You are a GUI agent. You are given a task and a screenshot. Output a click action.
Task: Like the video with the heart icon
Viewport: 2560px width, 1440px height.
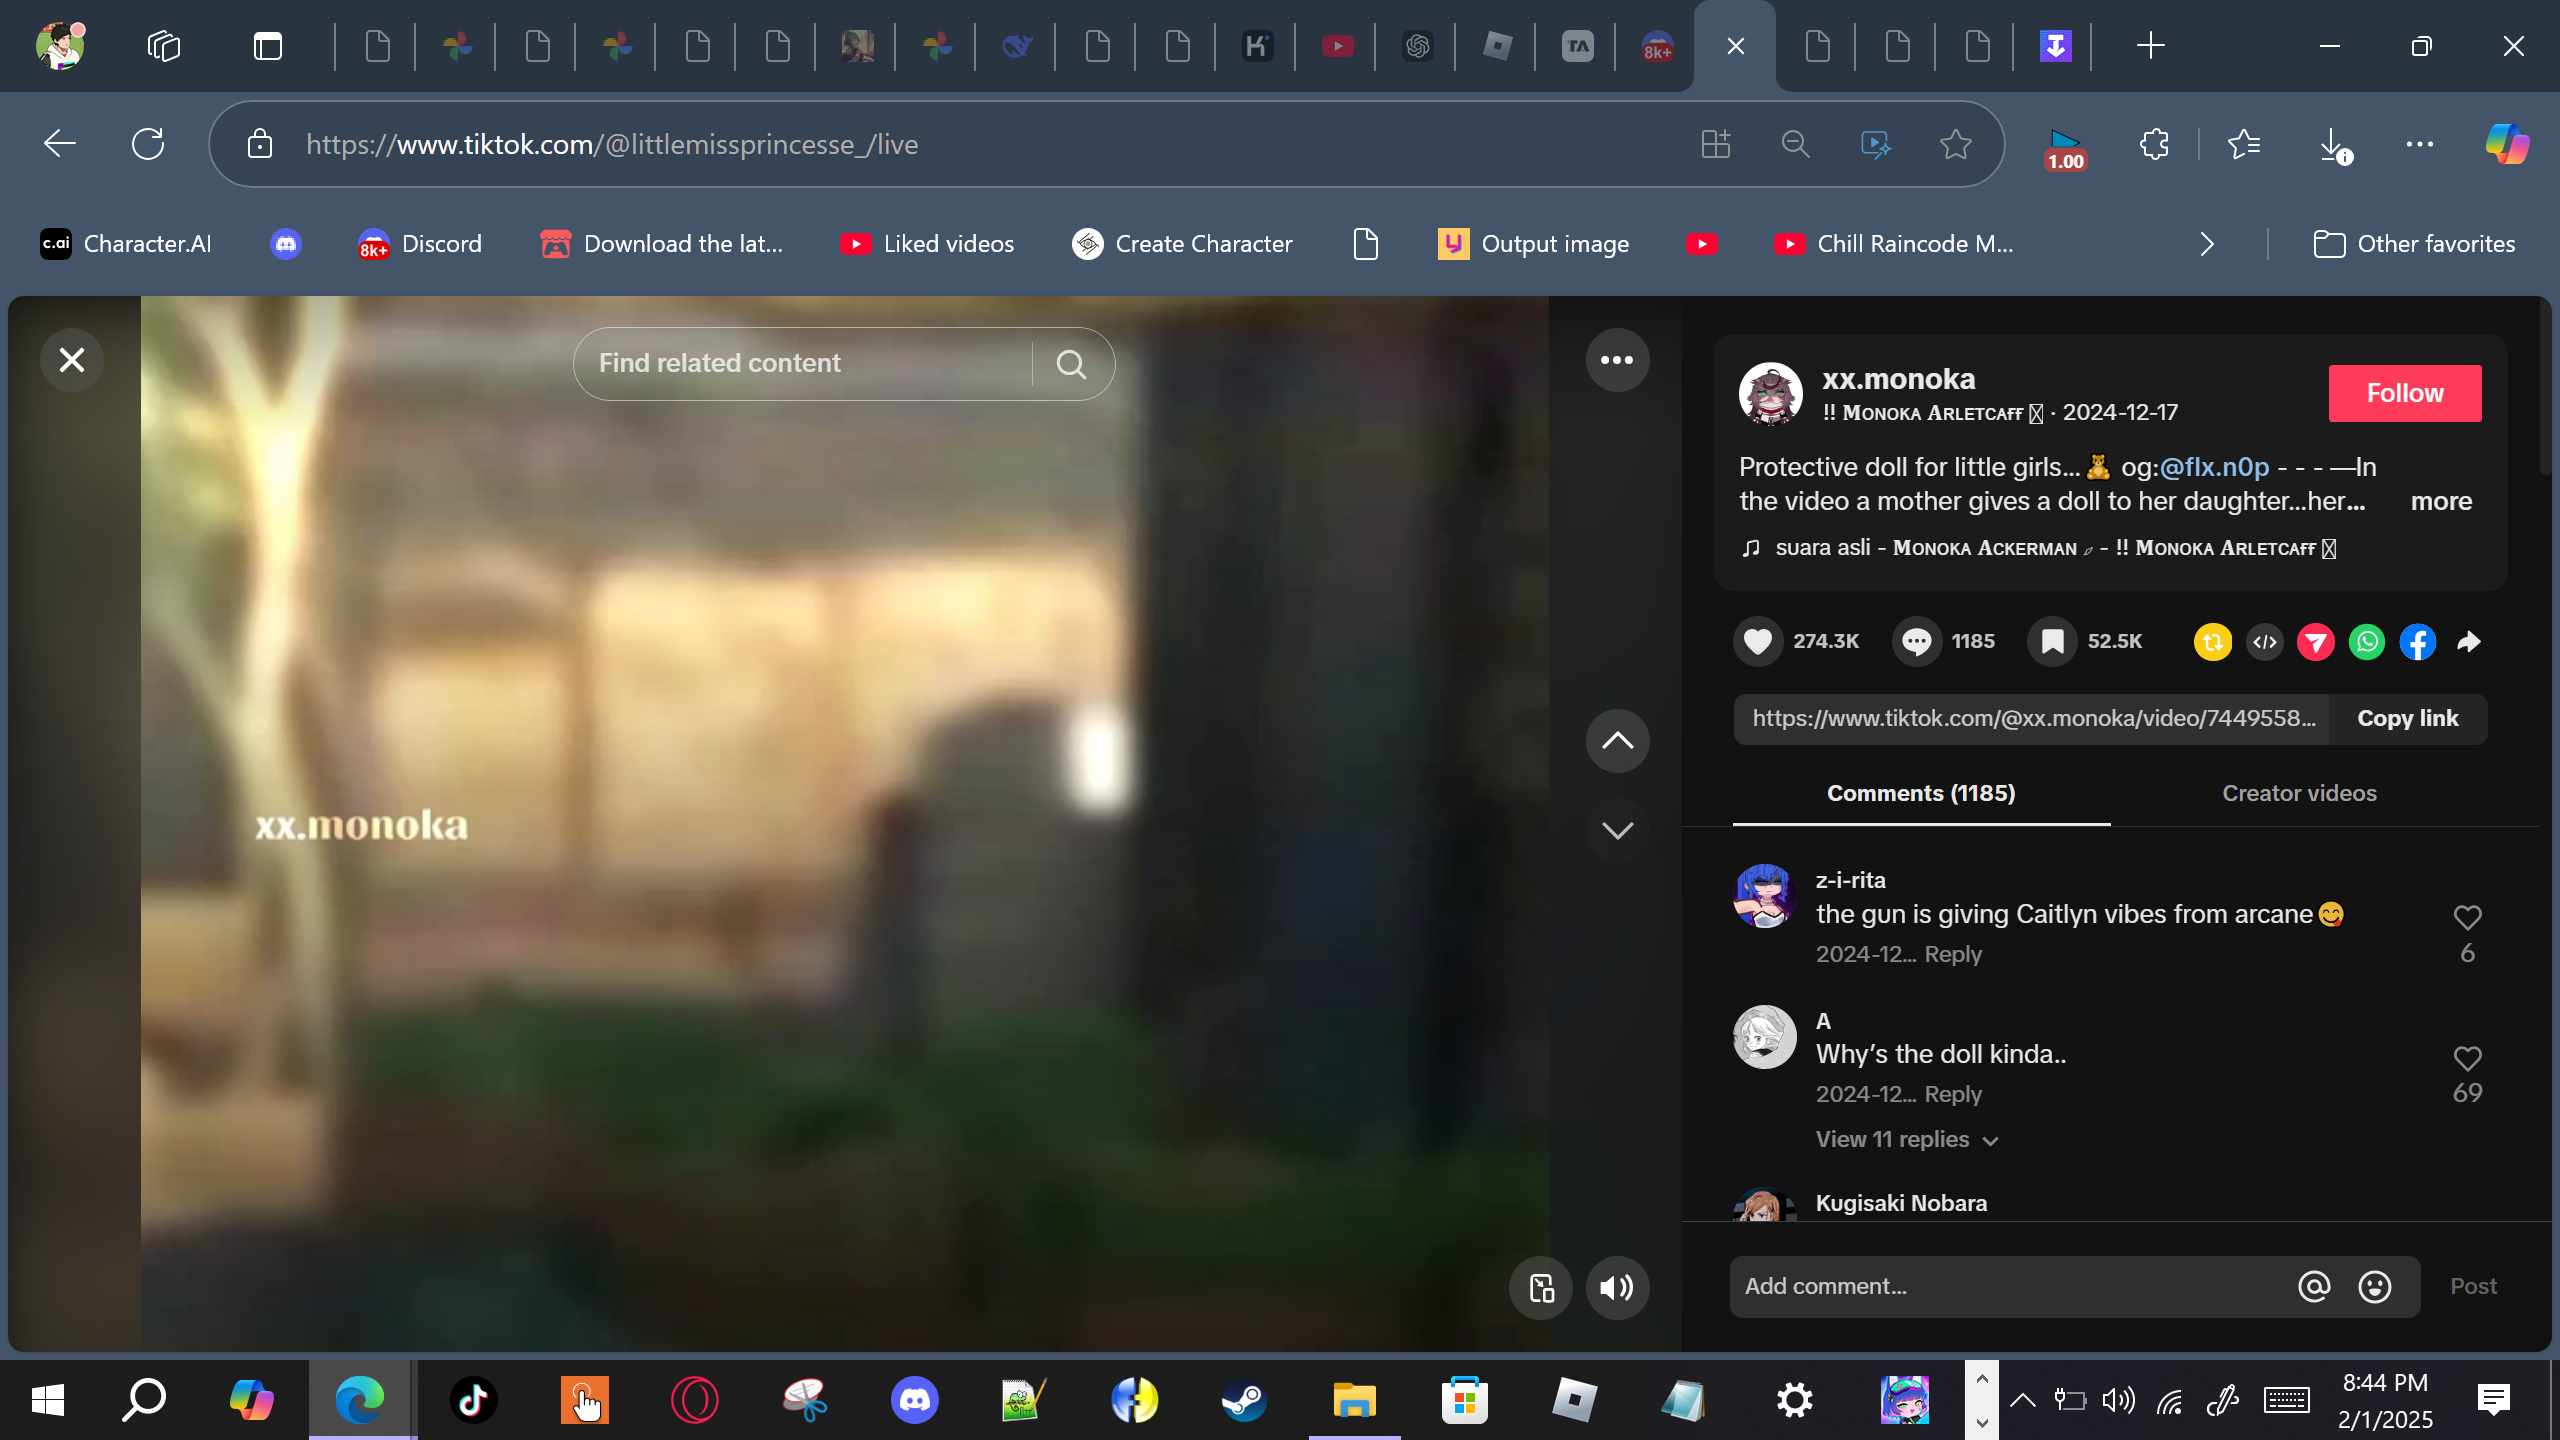pyautogui.click(x=1757, y=641)
